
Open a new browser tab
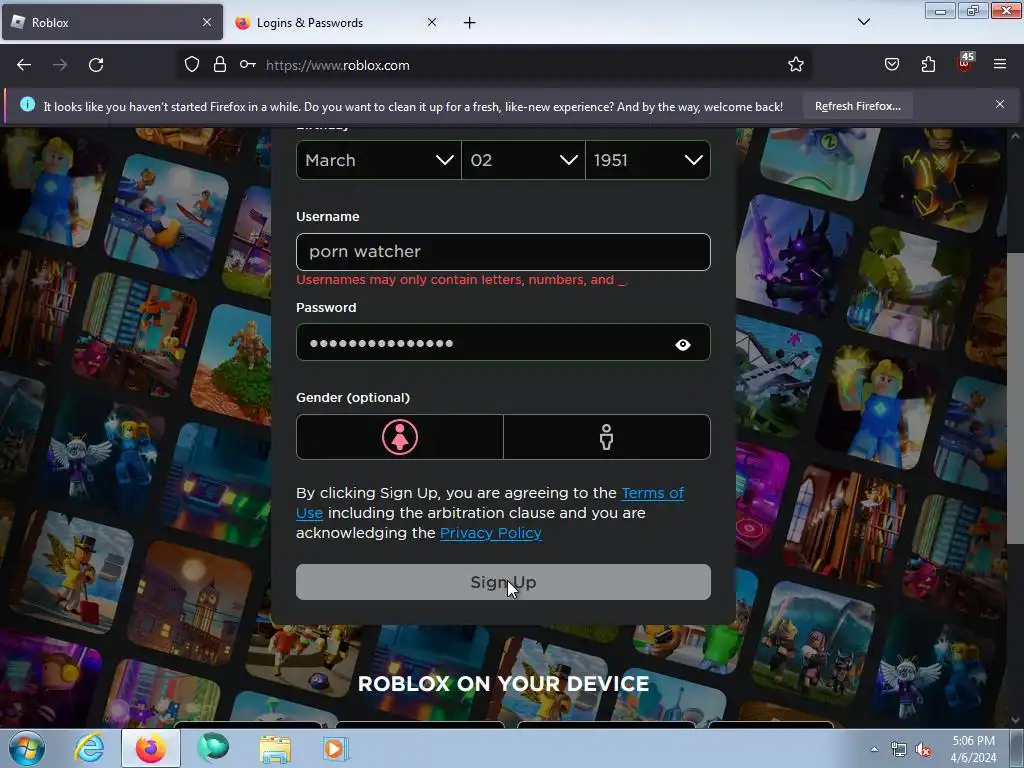[470, 23]
